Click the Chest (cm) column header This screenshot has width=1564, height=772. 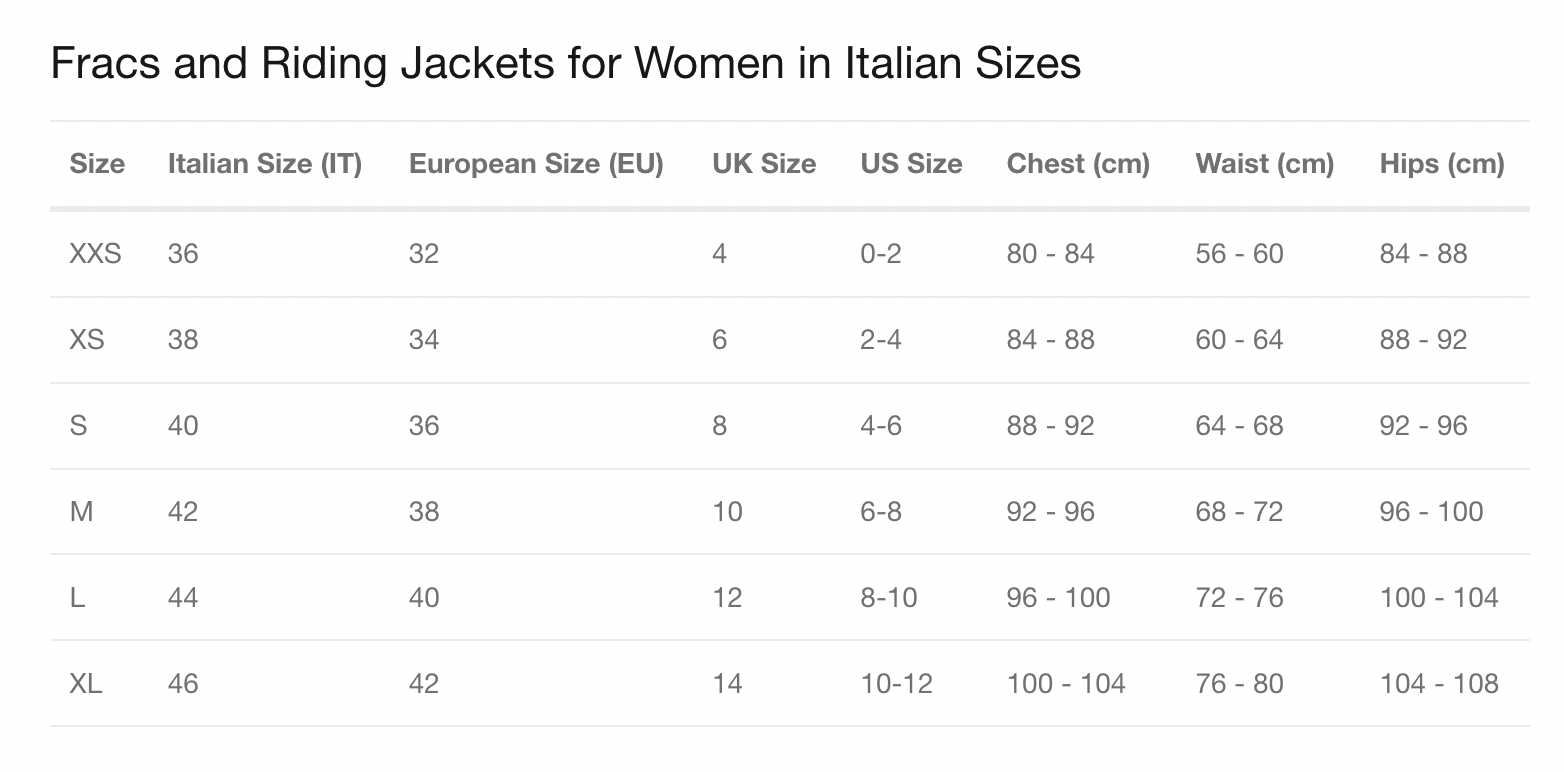click(x=1078, y=164)
